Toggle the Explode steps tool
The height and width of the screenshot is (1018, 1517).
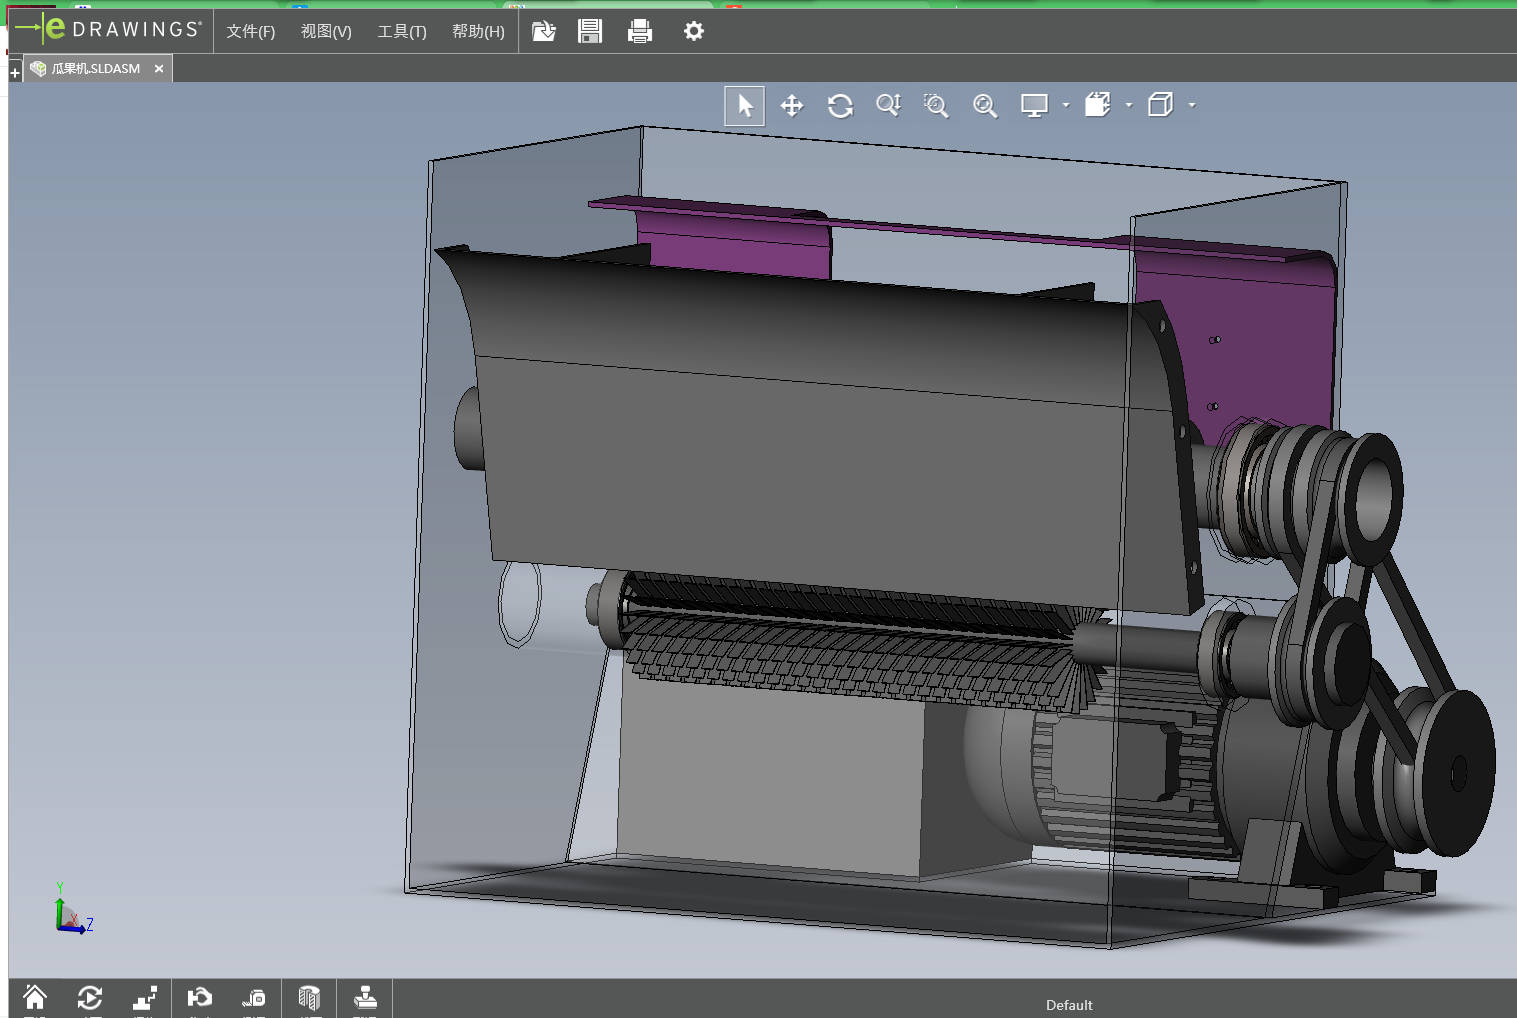pos(145,998)
